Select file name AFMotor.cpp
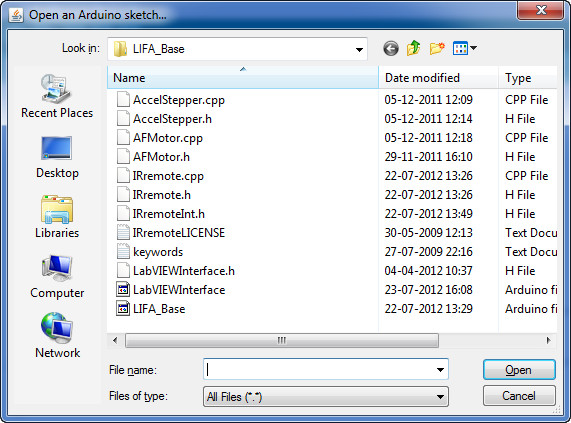The height and width of the screenshot is (423, 571). click(168, 138)
